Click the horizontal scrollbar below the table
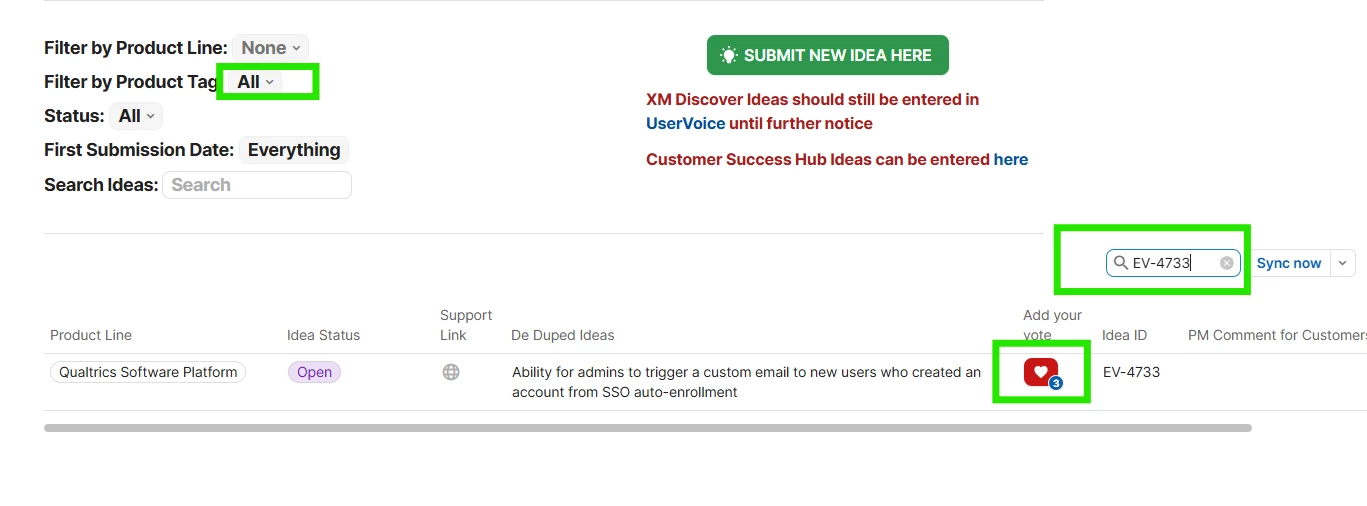The image size is (1367, 506). click(648, 428)
